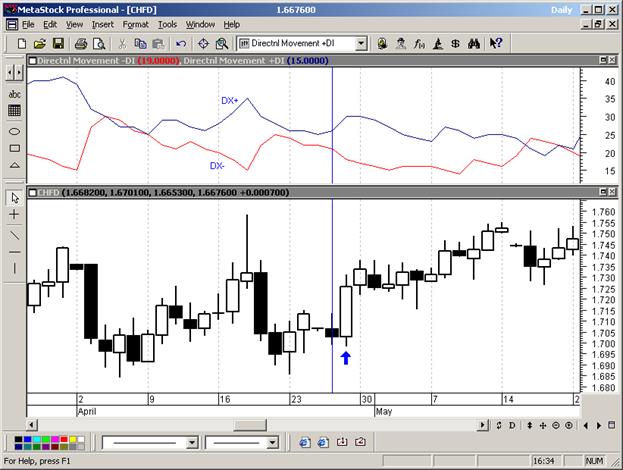623x470 pixels.
Task: Click the left triangle chart navigation button
Action: tap(585, 426)
